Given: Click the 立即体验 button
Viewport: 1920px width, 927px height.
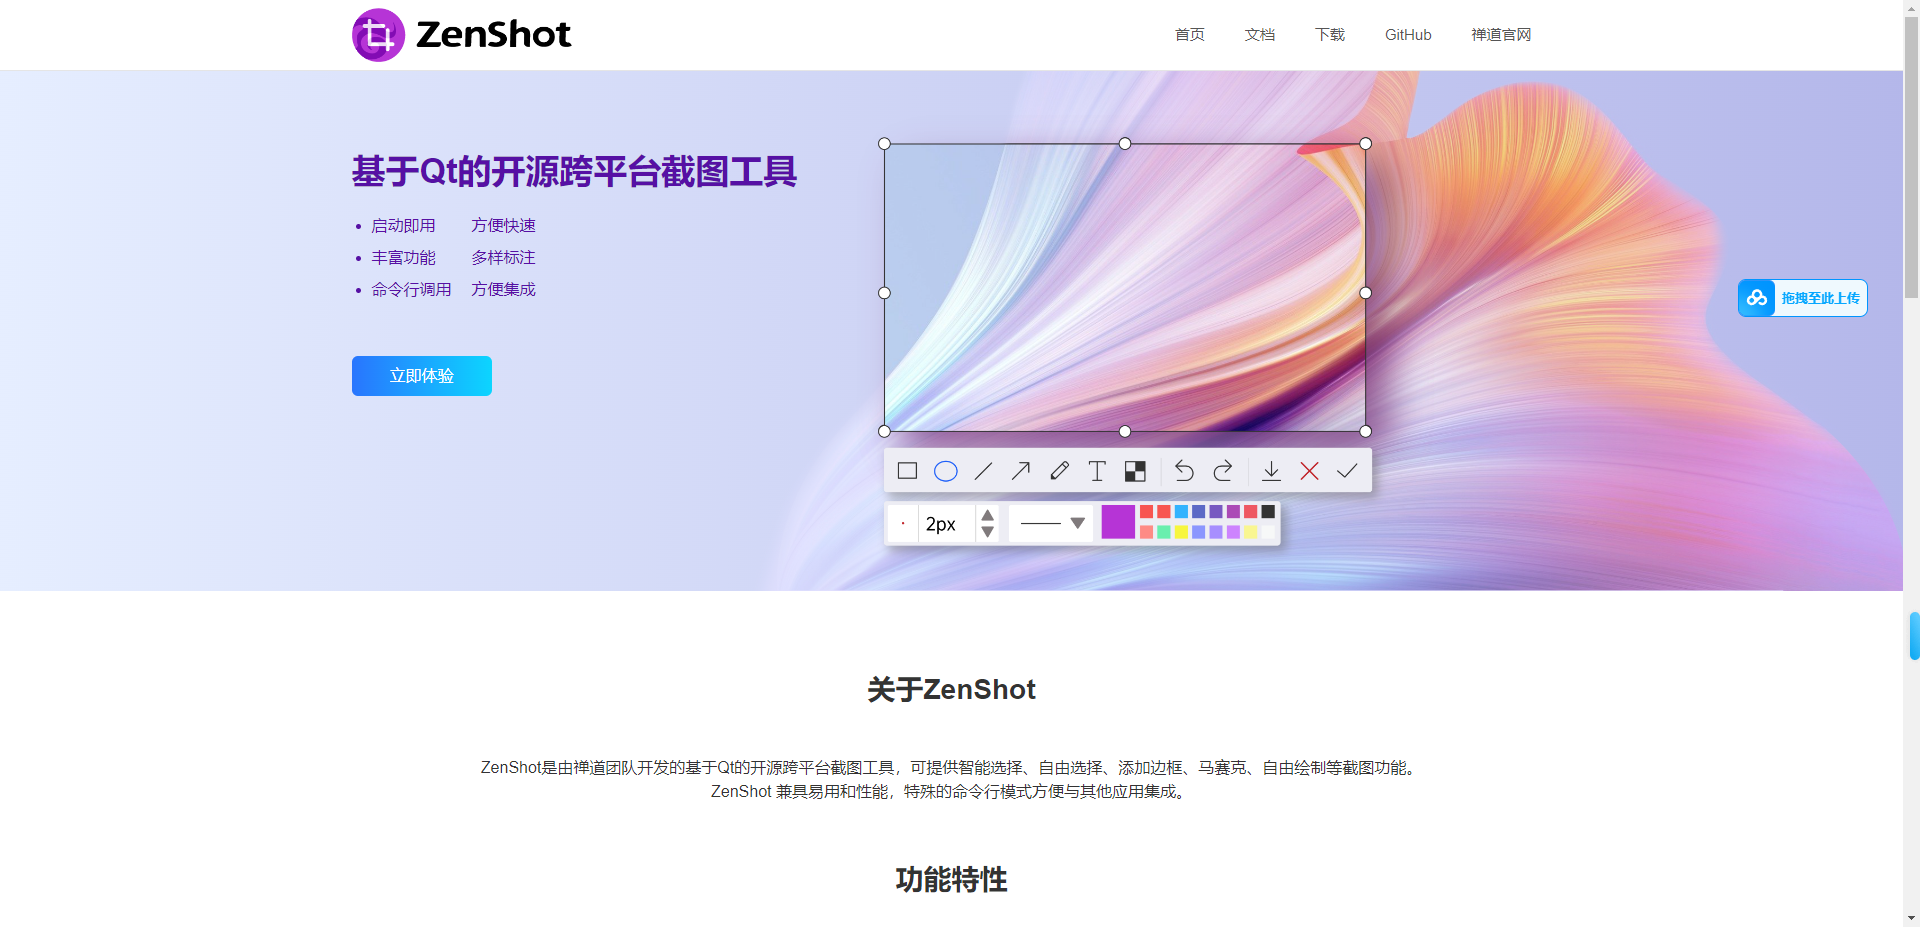Looking at the screenshot, I should 422,376.
